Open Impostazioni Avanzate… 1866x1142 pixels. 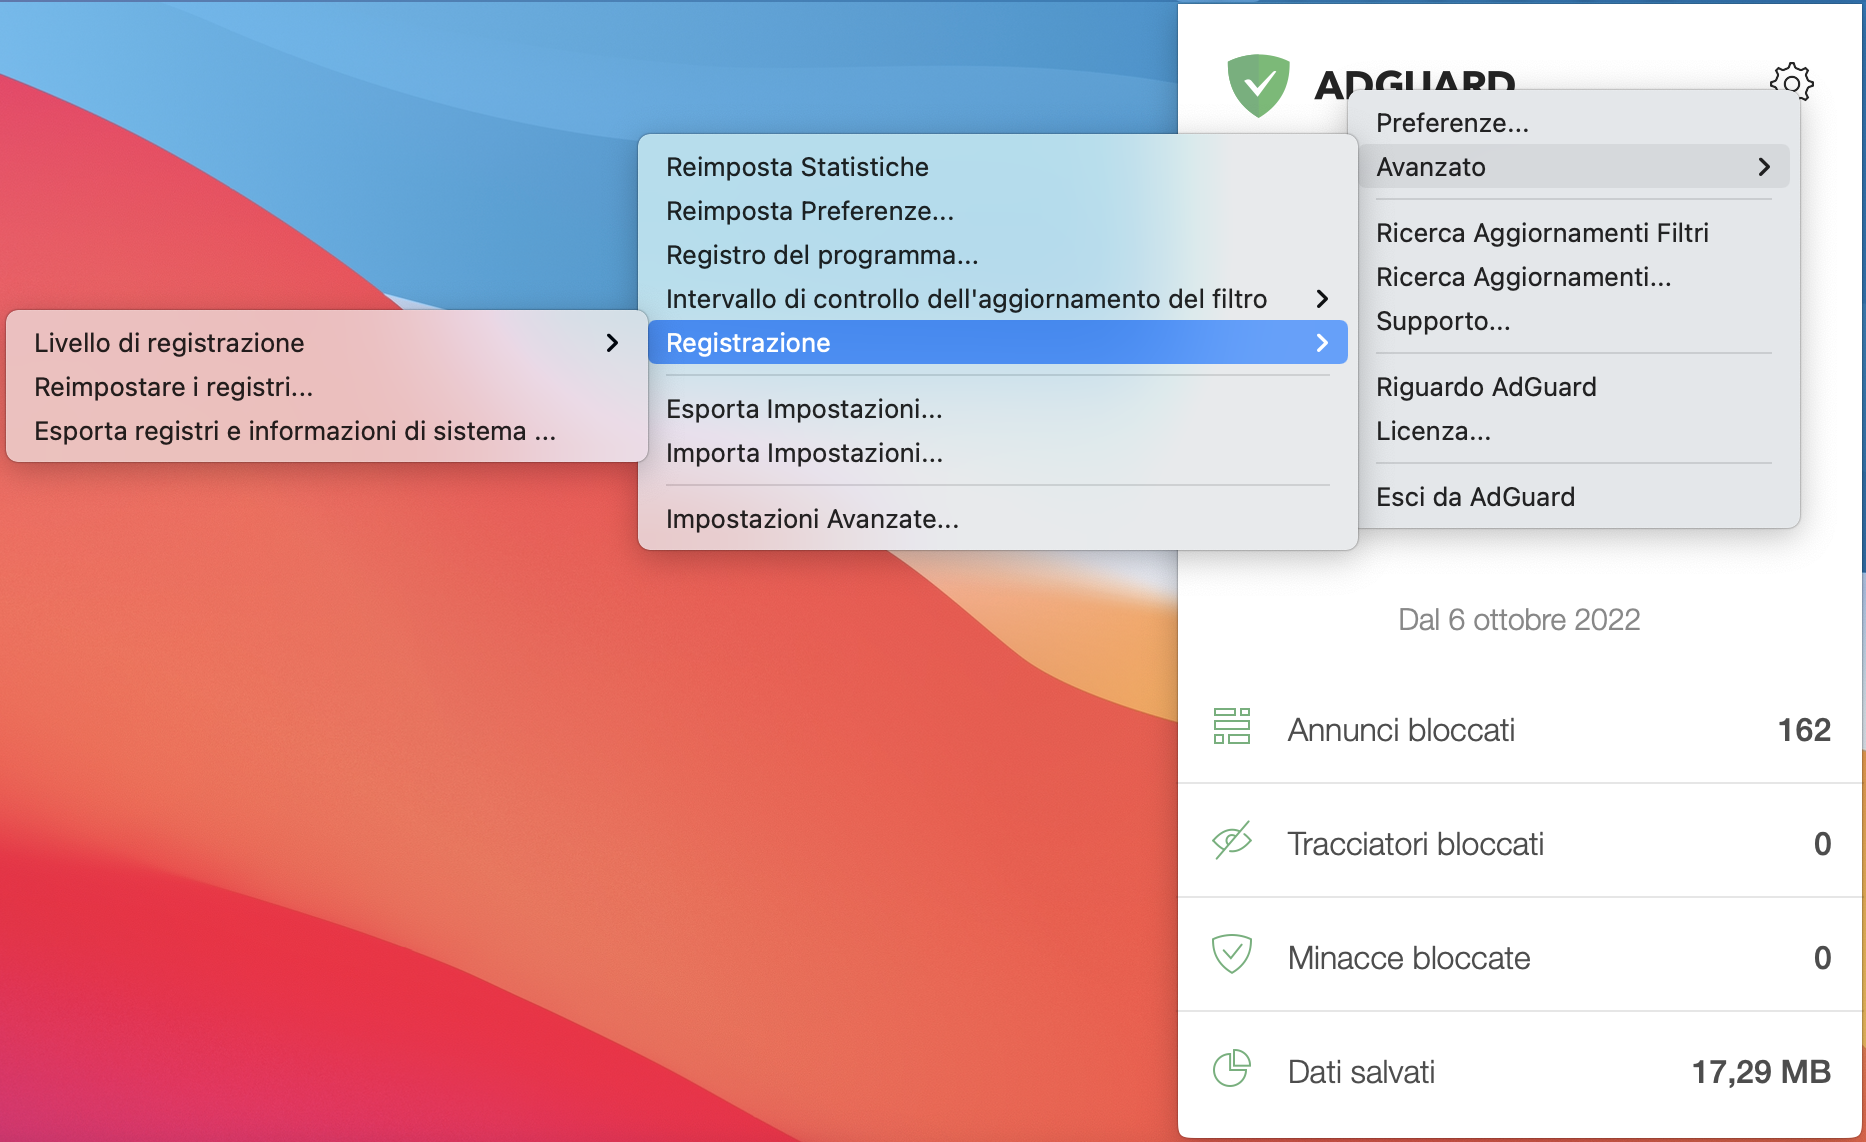(998, 519)
